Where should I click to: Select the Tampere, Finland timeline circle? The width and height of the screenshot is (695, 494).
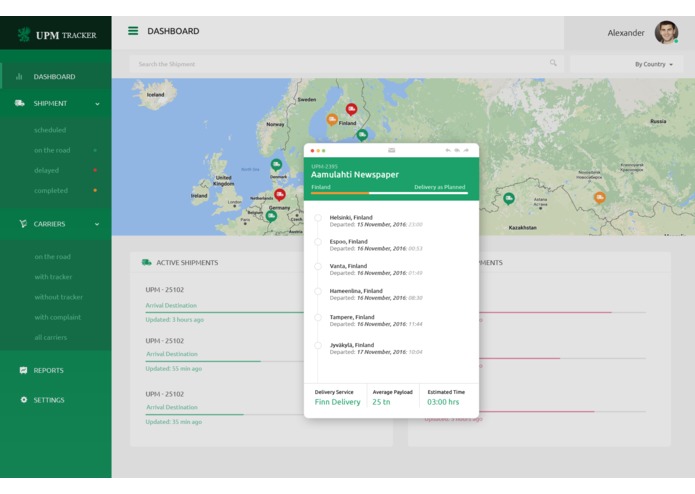[x=318, y=317]
